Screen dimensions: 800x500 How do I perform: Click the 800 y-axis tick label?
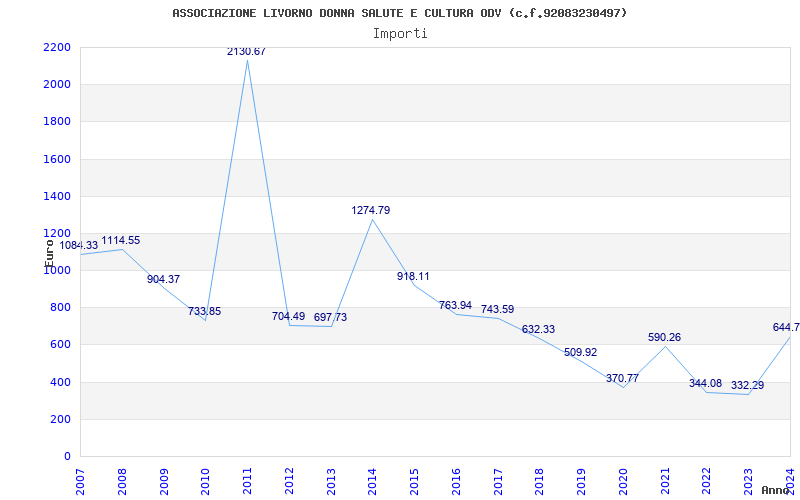click(60, 308)
